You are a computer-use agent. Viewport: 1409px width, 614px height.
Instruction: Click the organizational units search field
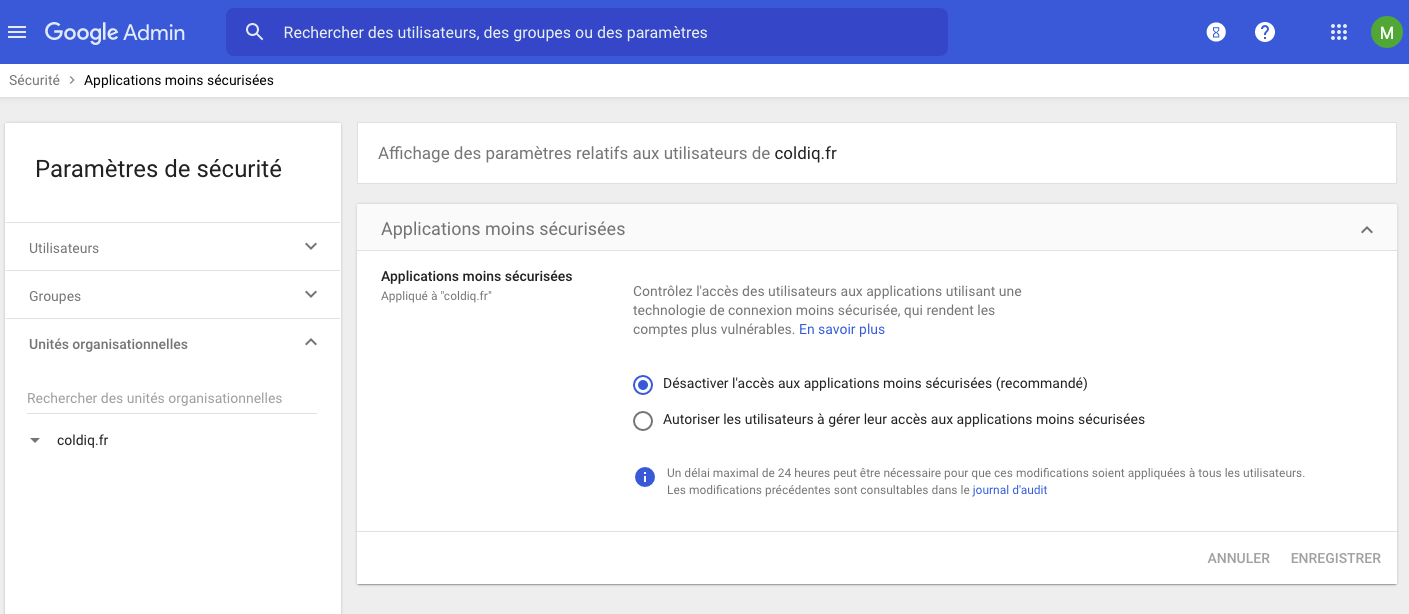click(171, 398)
